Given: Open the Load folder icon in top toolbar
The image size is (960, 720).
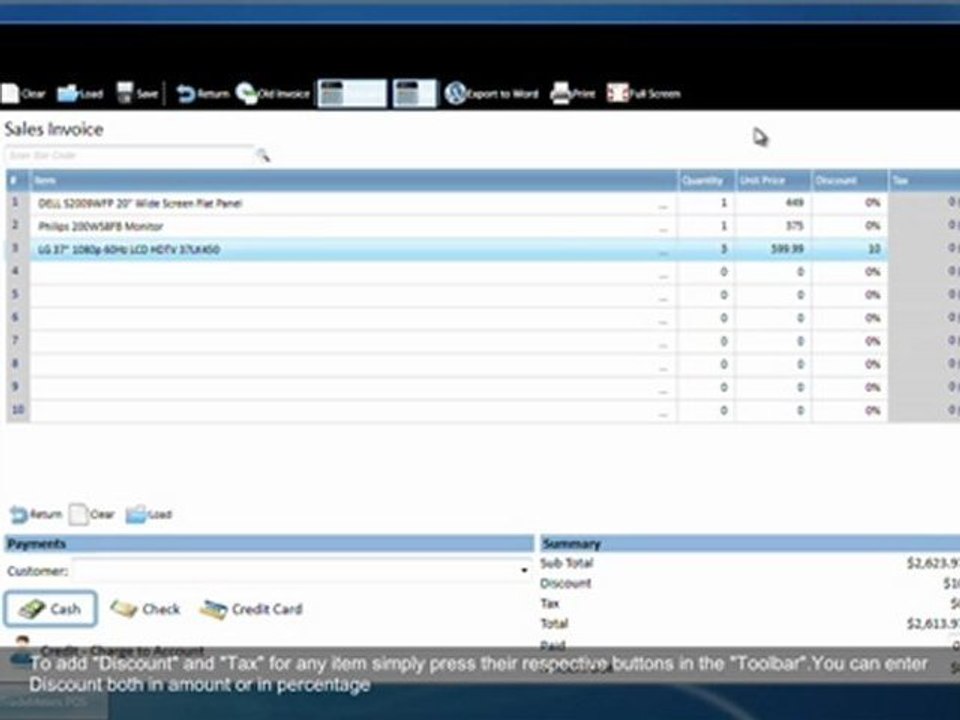Looking at the screenshot, I should tap(80, 94).
